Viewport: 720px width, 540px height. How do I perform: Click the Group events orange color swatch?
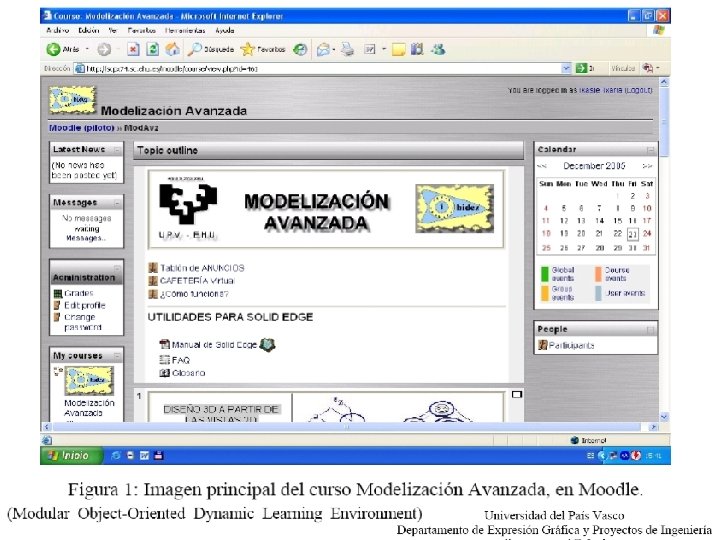pos(545,293)
